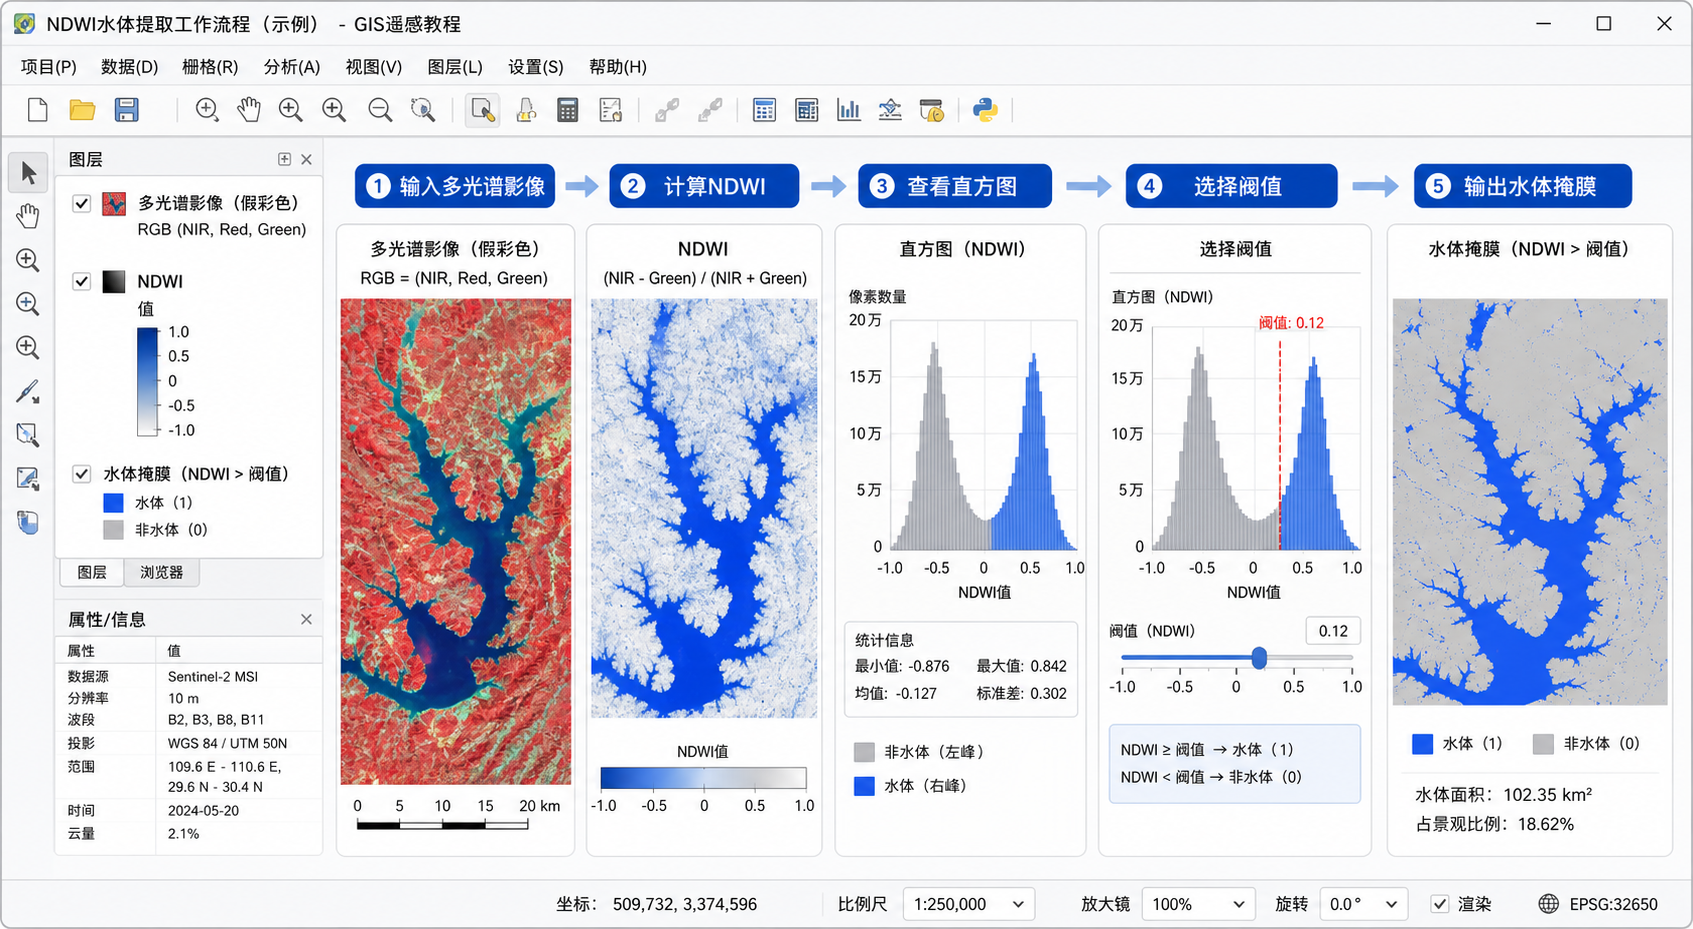The image size is (1693, 929).
Task: Click step 4 选择阈值 button
Action: pyautogui.click(x=1232, y=186)
